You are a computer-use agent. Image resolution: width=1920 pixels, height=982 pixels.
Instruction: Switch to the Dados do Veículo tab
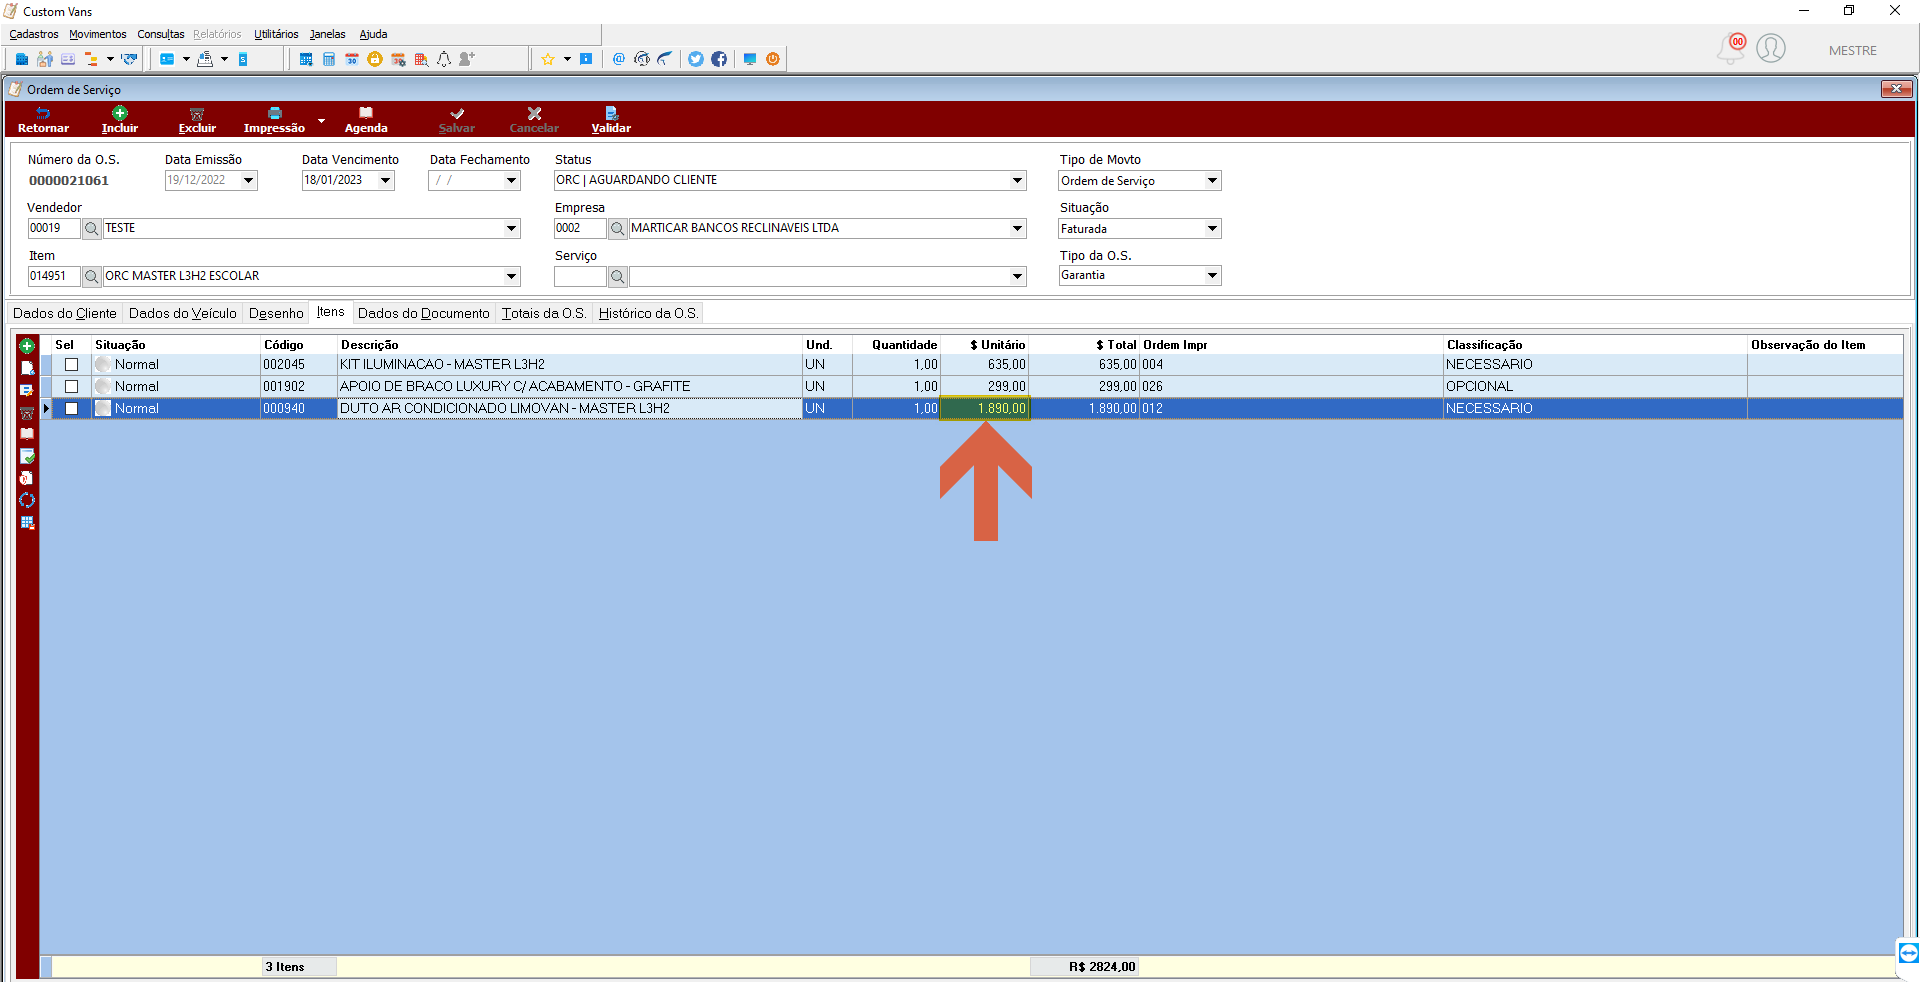(183, 313)
